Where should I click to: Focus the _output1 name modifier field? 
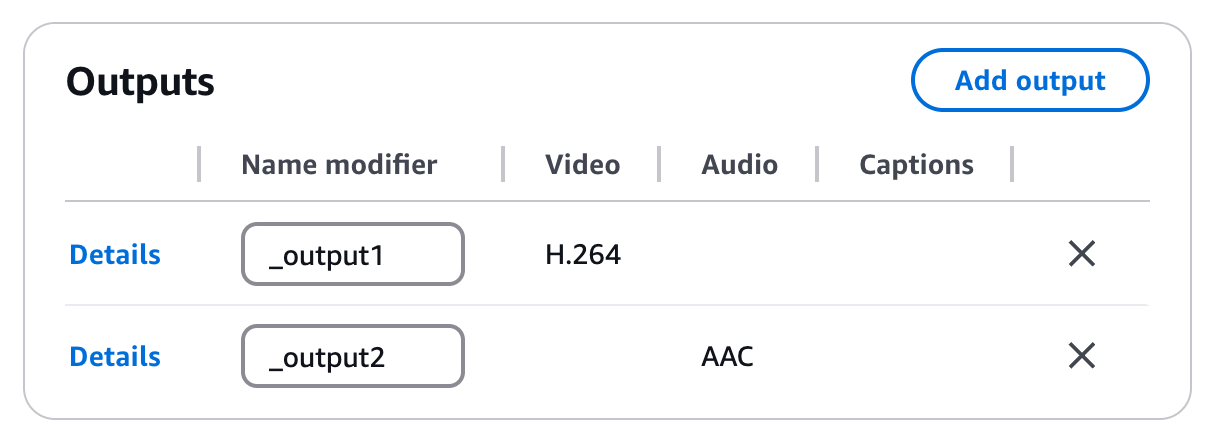tap(352, 255)
